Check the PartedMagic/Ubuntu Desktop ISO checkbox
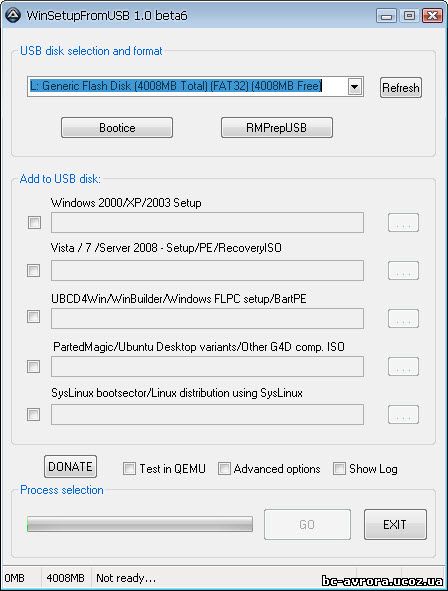Viewport: 448px width, 591px height. click(34, 366)
